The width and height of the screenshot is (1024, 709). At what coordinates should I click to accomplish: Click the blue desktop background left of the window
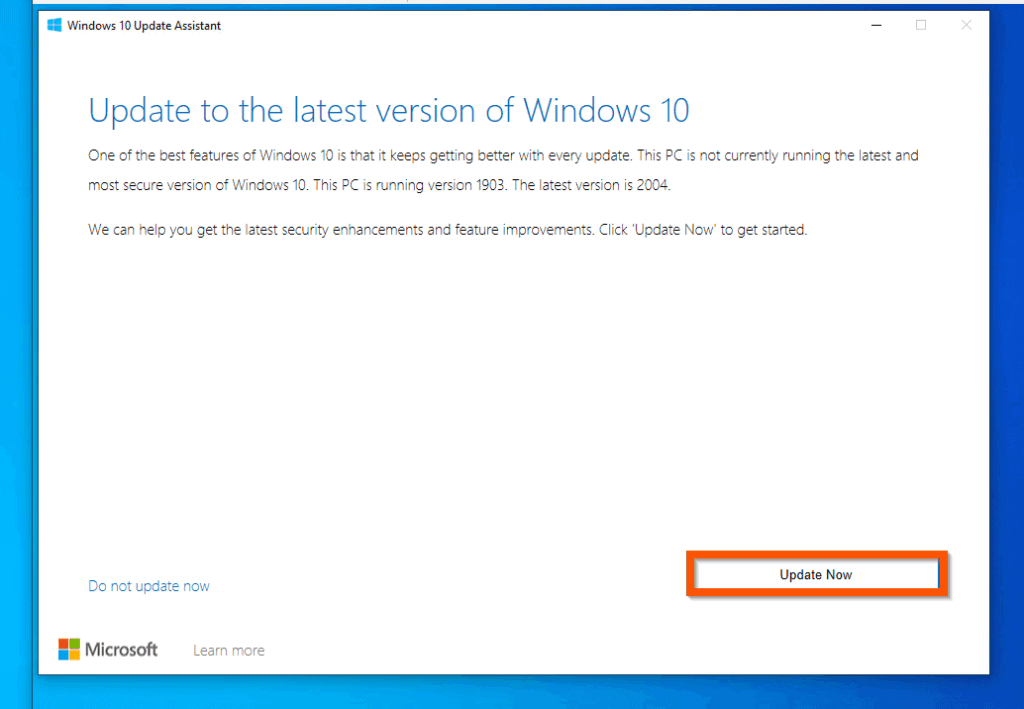[x=15, y=350]
